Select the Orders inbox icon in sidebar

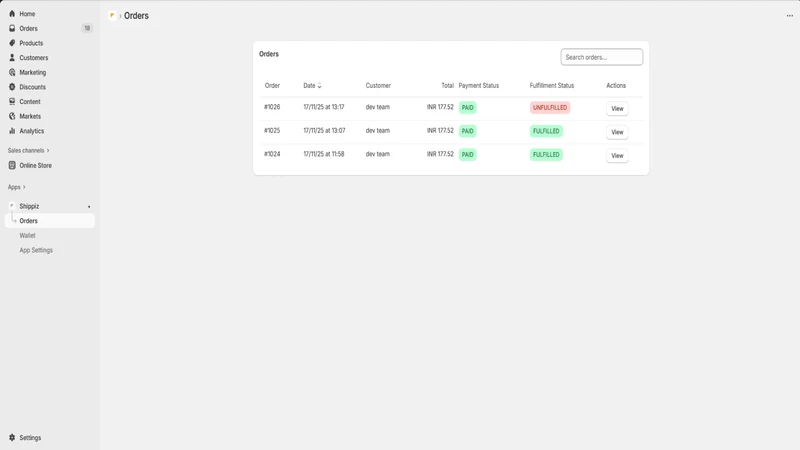tap(12, 29)
